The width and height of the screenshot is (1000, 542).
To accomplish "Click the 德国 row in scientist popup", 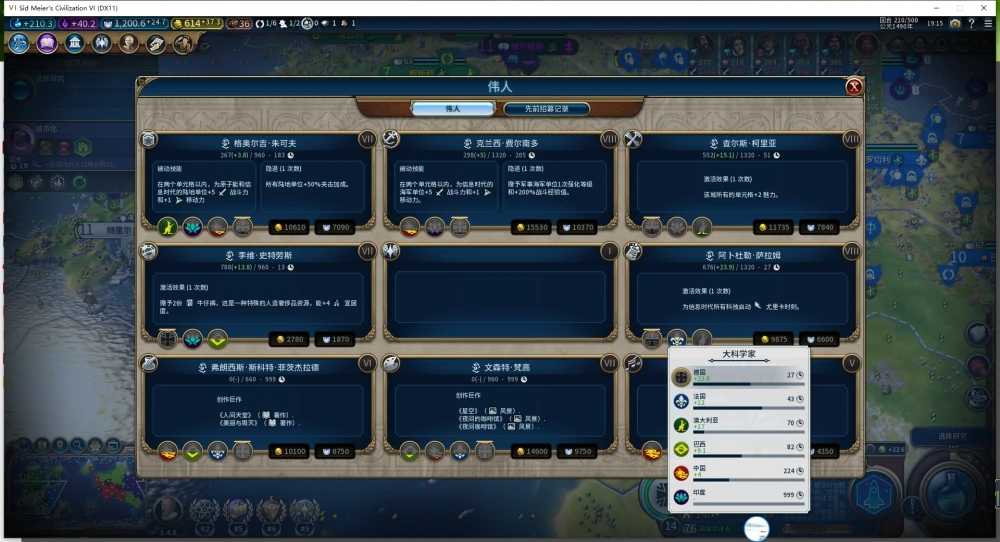I will click(739, 377).
